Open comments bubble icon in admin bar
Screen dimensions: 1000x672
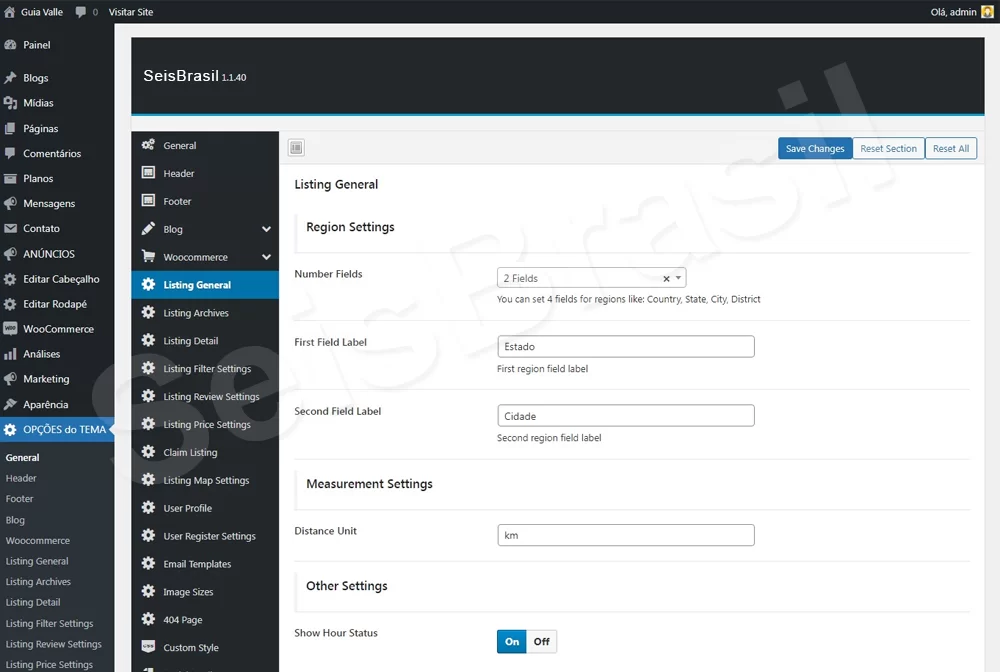(81, 12)
